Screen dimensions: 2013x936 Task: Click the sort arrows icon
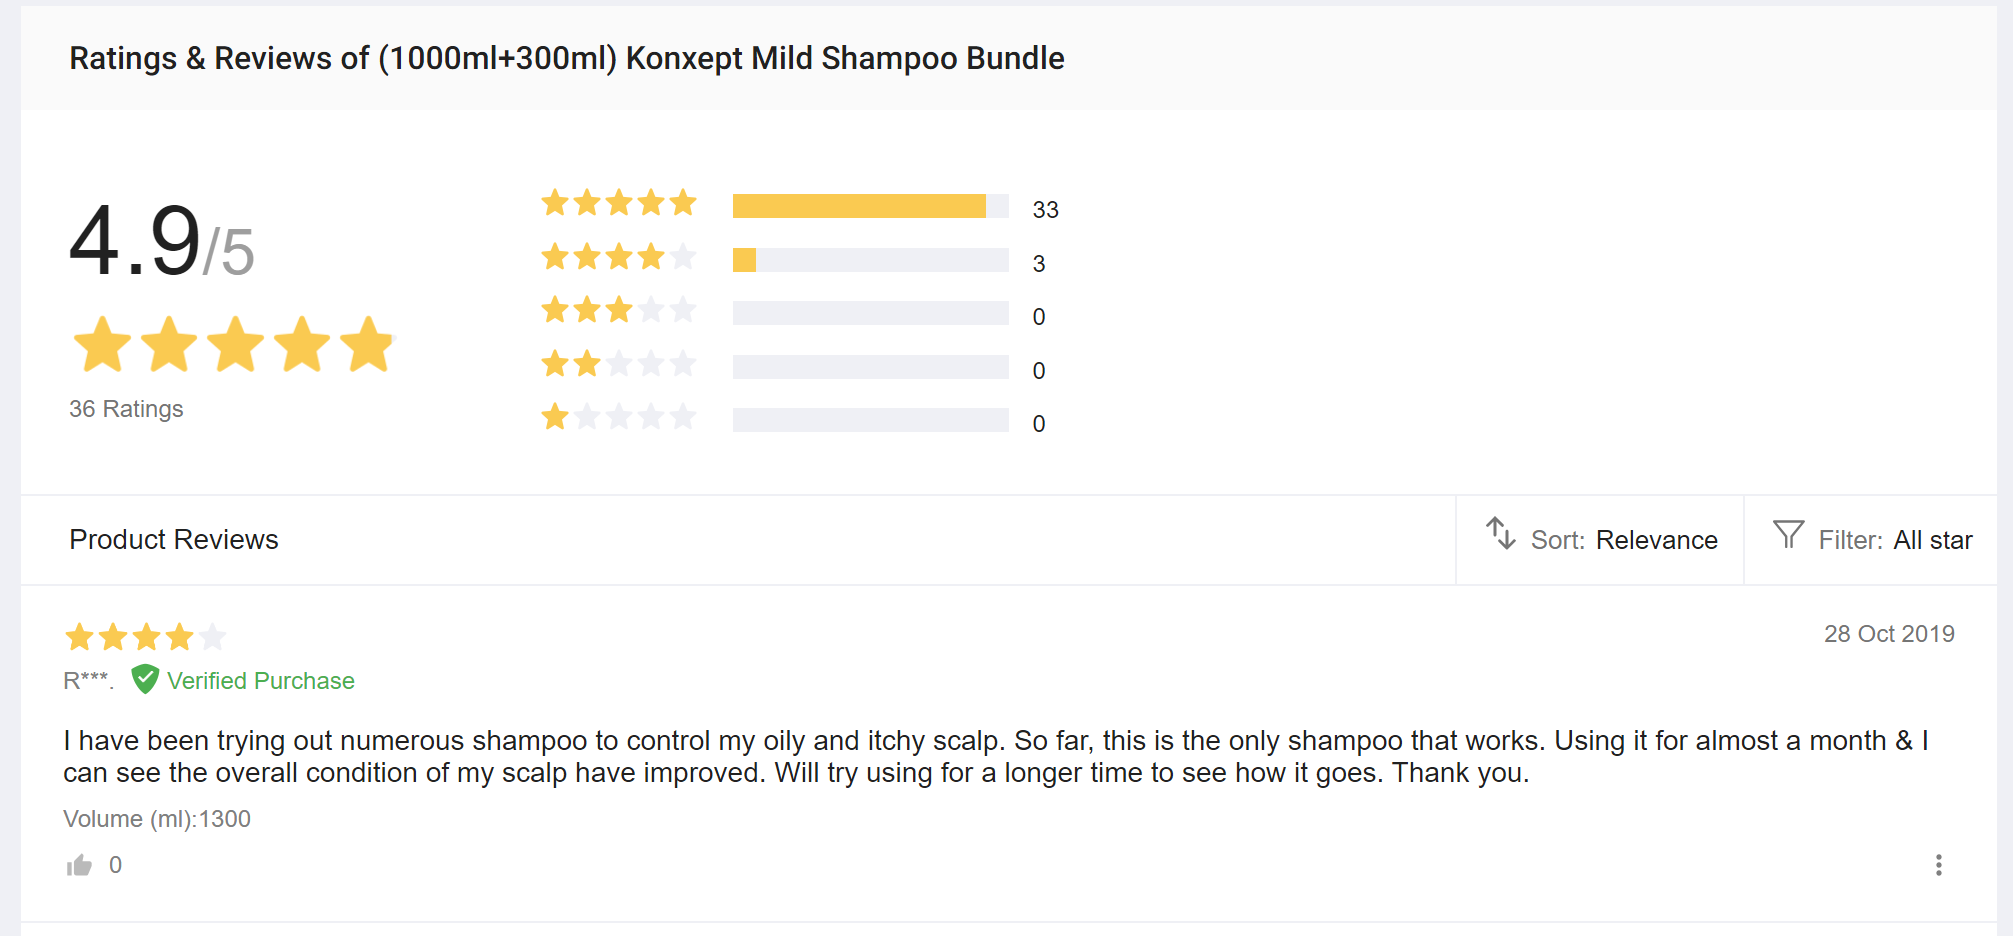tap(1500, 534)
